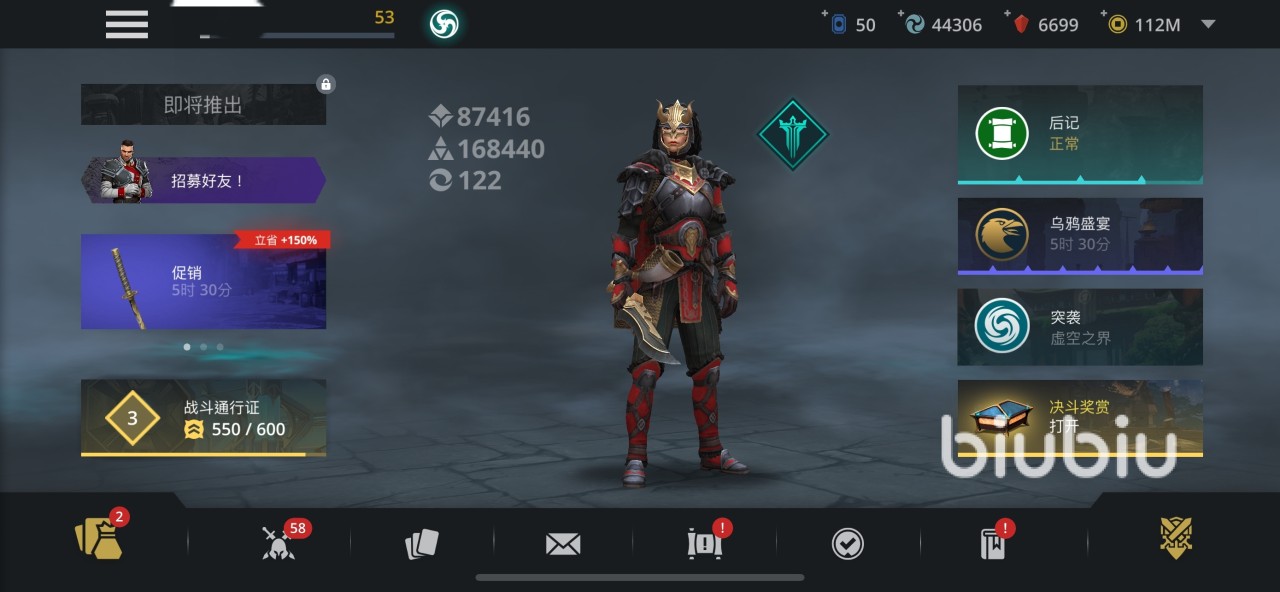
Task: Tap the swirl void icon in top bar
Action: [x=444, y=24]
